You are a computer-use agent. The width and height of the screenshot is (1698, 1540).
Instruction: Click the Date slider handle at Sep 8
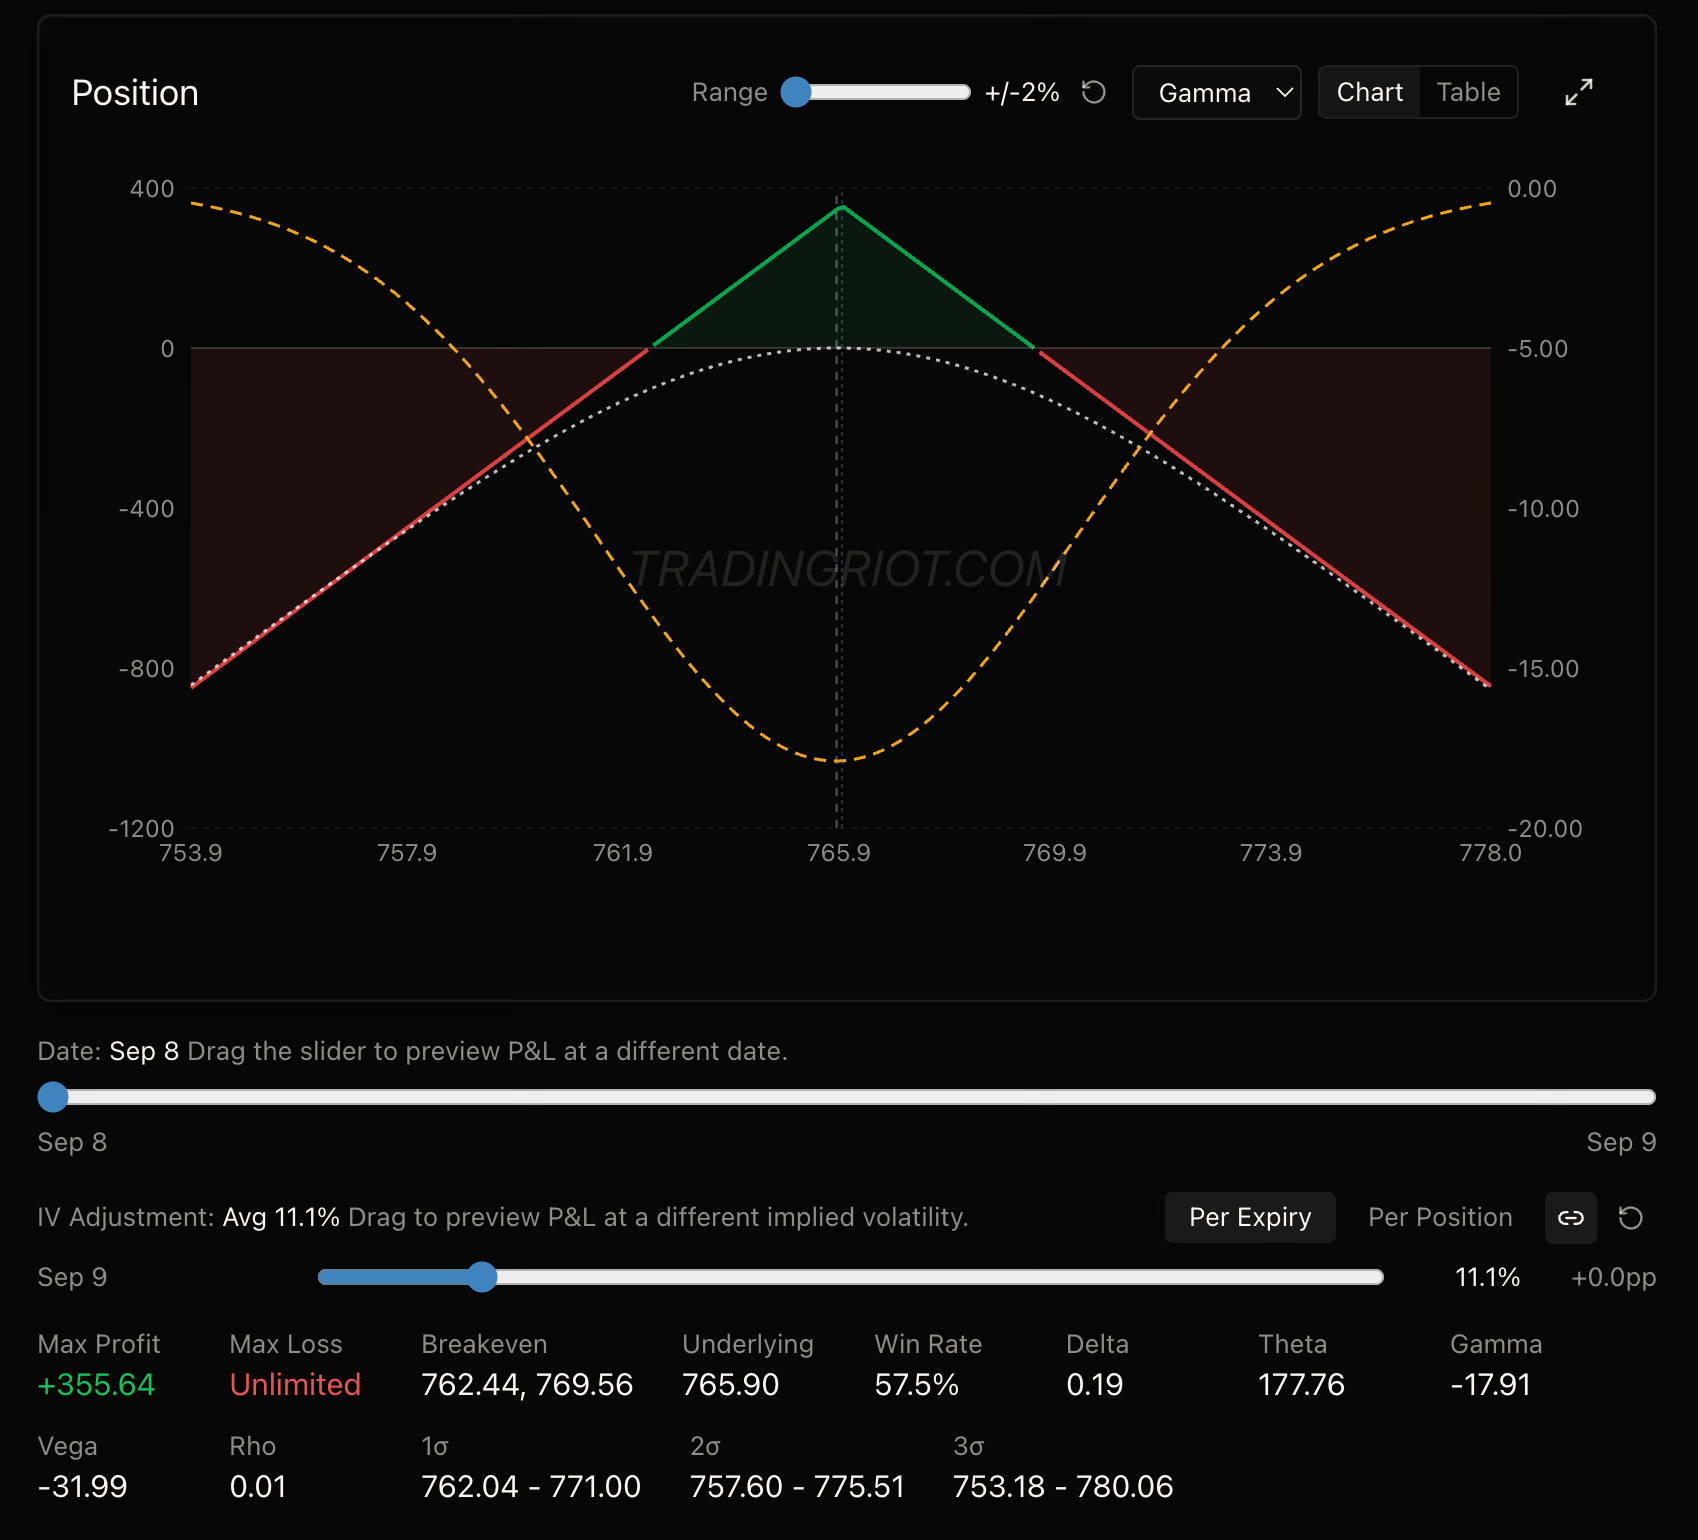pos(53,1097)
